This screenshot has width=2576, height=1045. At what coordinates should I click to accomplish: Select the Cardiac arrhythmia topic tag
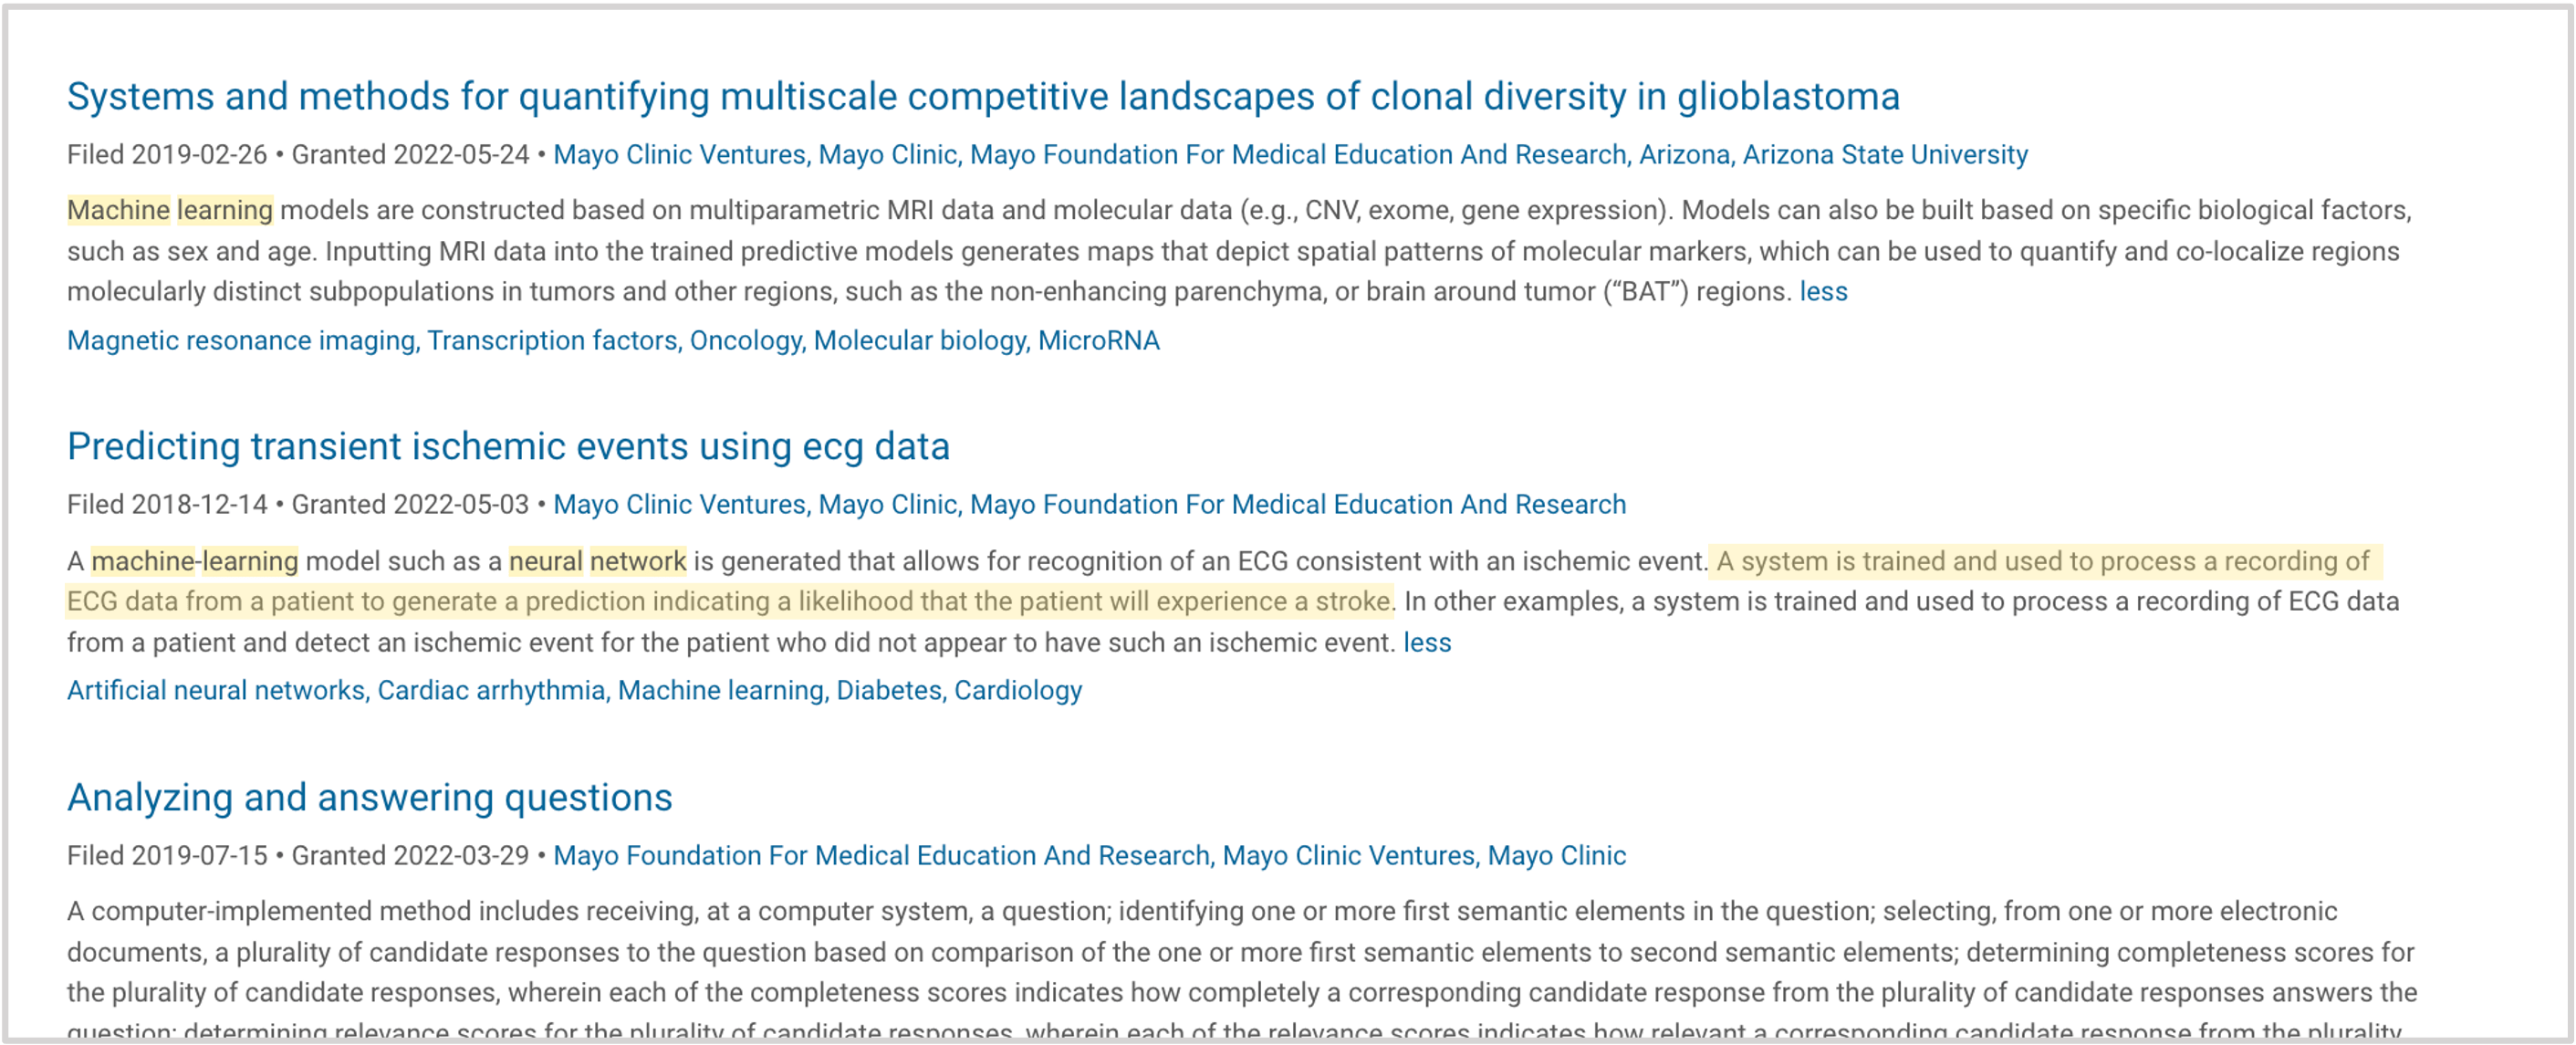(x=491, y=691)
